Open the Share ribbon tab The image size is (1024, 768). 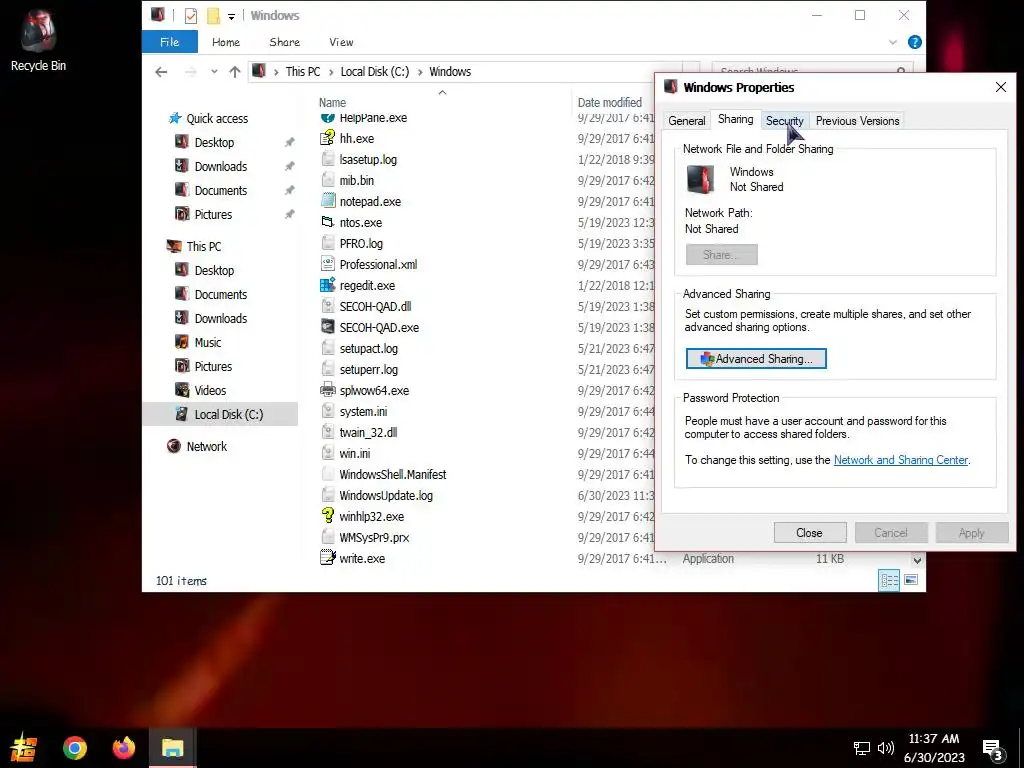[285, 42]
